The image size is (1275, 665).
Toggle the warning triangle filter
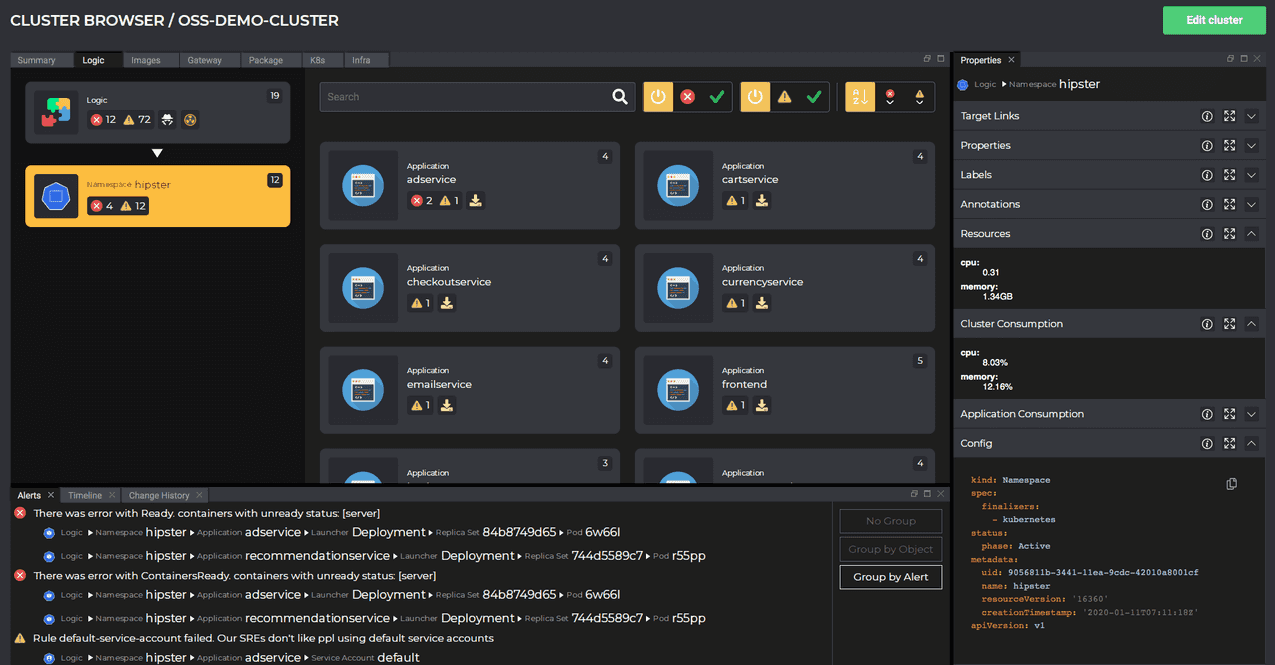click(x=783, y=96)
